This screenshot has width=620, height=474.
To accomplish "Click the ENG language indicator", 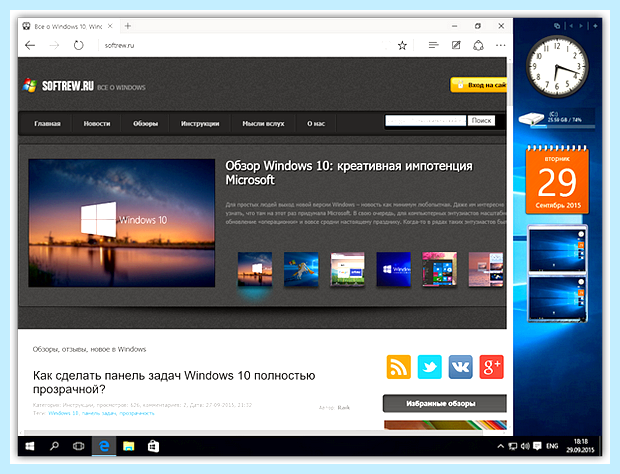I will click(x=552, y=446).
